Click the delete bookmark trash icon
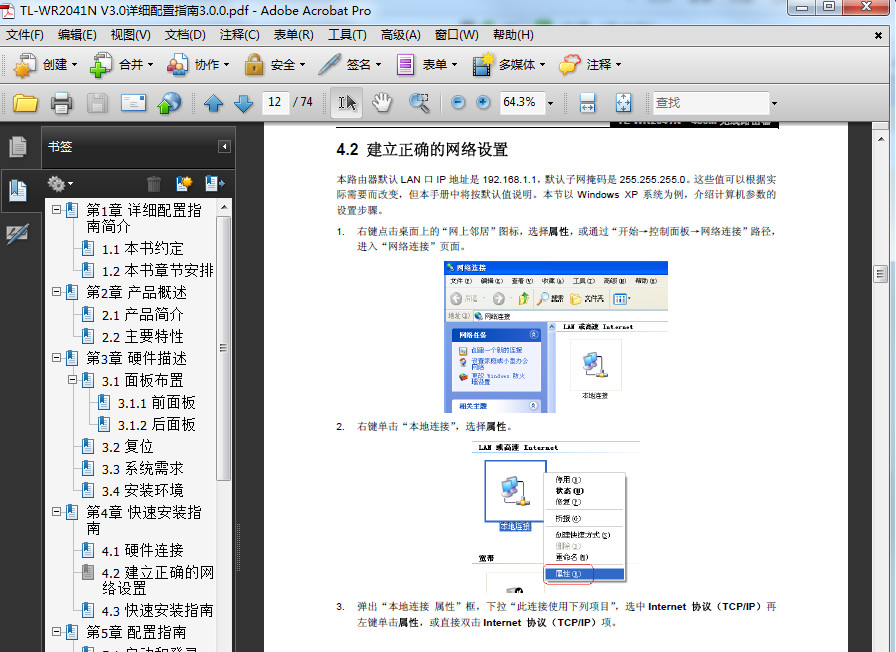 pos(154,183)
